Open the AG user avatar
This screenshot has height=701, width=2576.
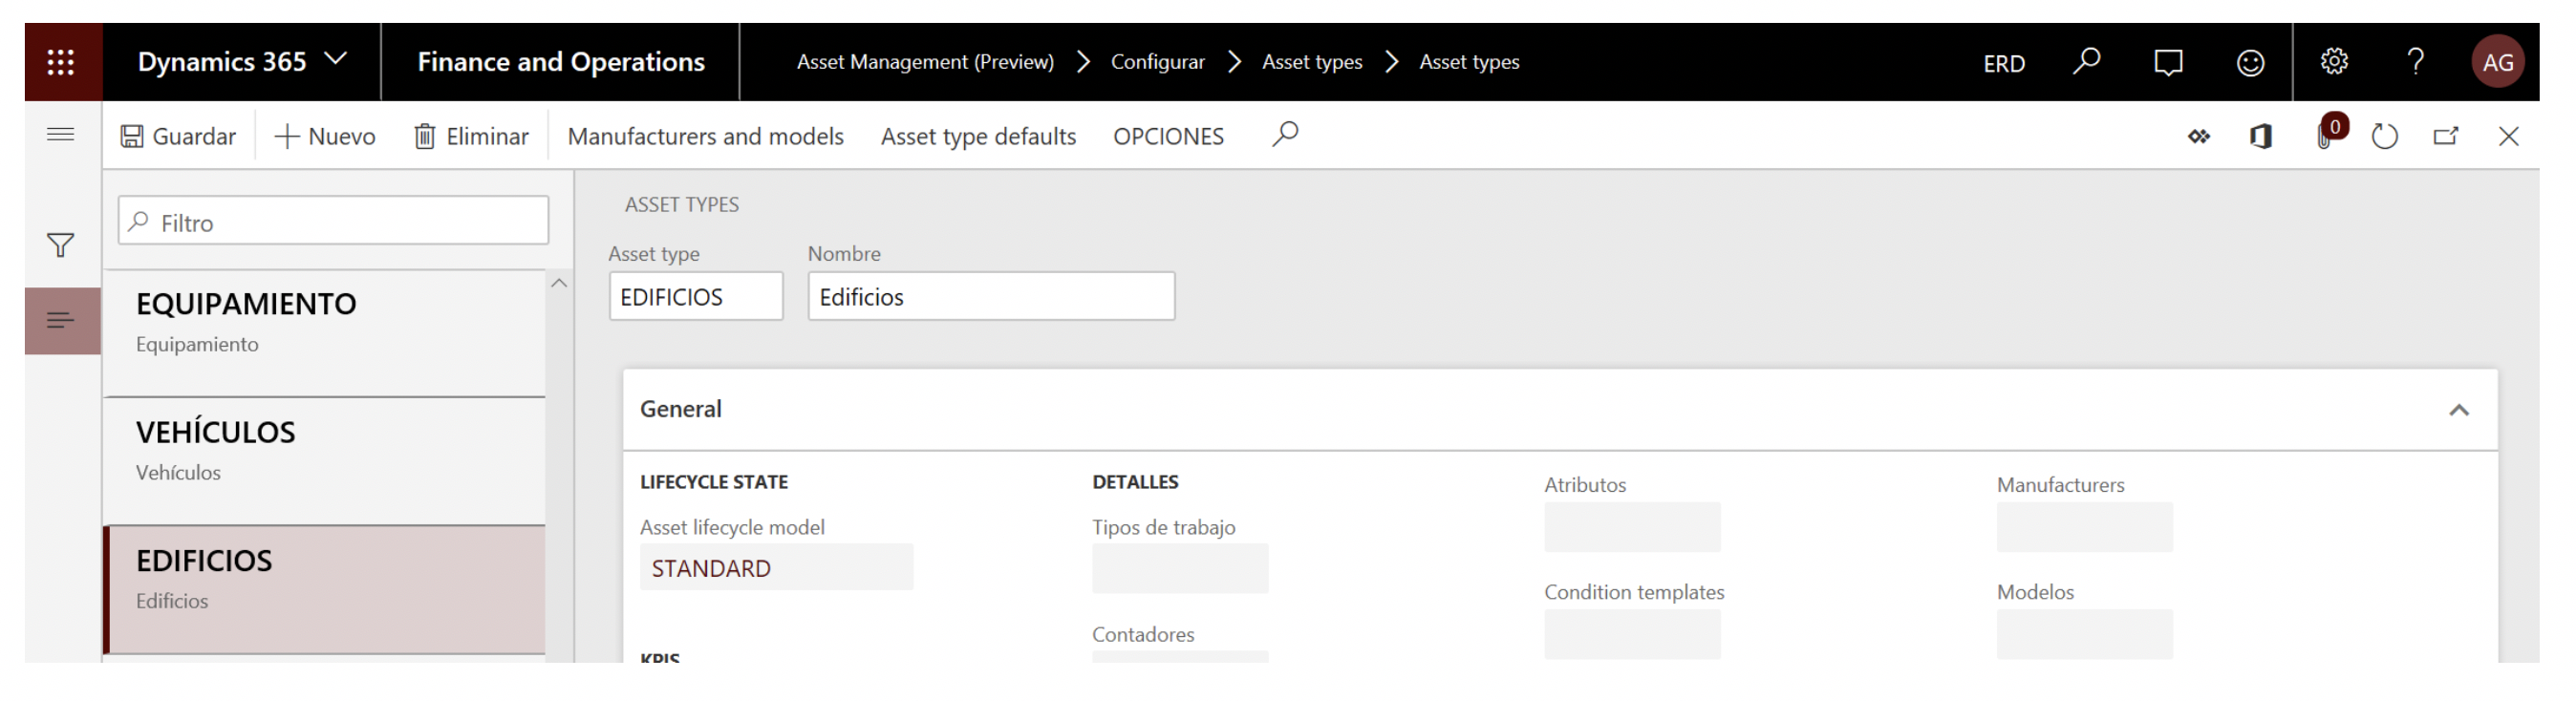pyautogui.click(x=2497, y=62)
